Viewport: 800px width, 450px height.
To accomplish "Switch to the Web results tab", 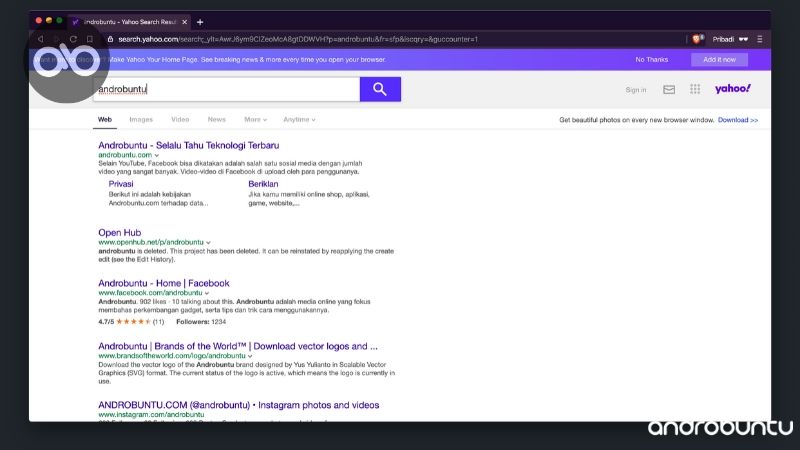I will 105,119.
